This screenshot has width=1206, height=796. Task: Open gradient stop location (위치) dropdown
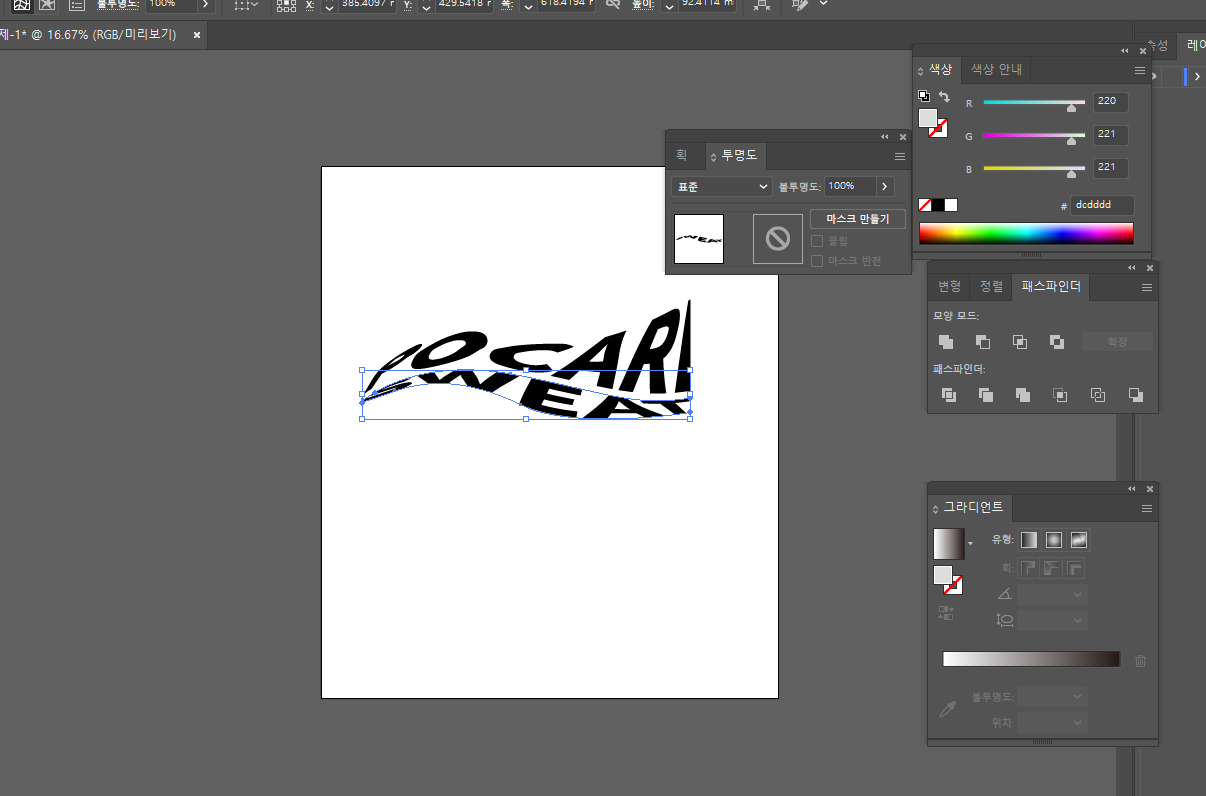pos(1052,722)
